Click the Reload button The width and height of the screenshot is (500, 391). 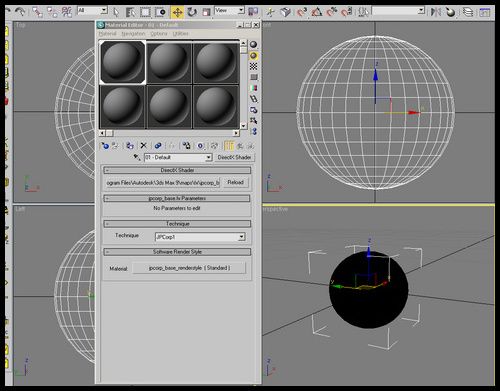tap(236, 182)
